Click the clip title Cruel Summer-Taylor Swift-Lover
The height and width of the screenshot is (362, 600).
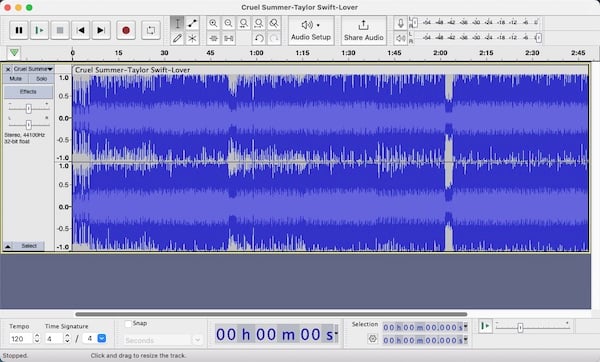point(132,70)
